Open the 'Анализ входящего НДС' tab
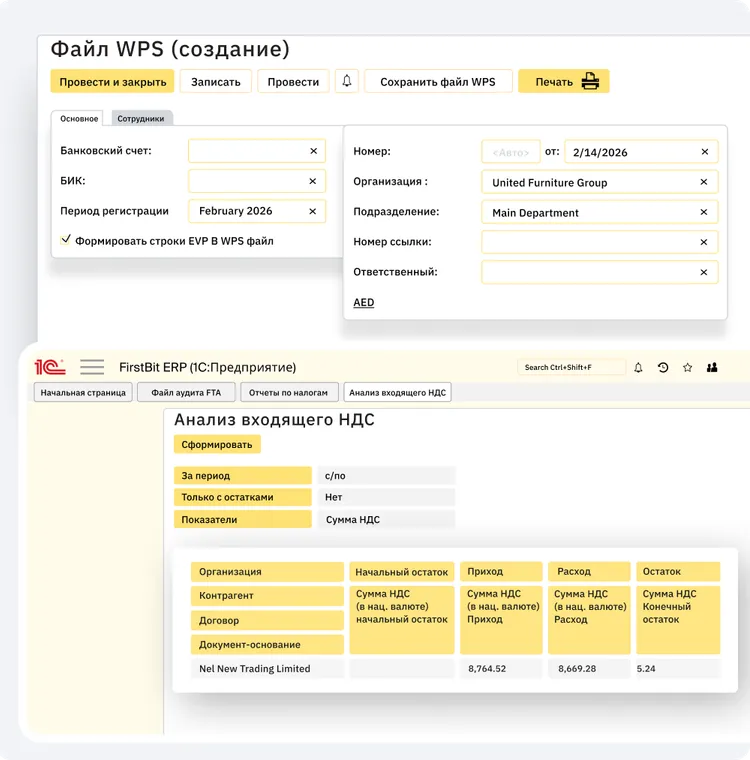This screenshot has height=760, width=750. [x=398, y=393]
